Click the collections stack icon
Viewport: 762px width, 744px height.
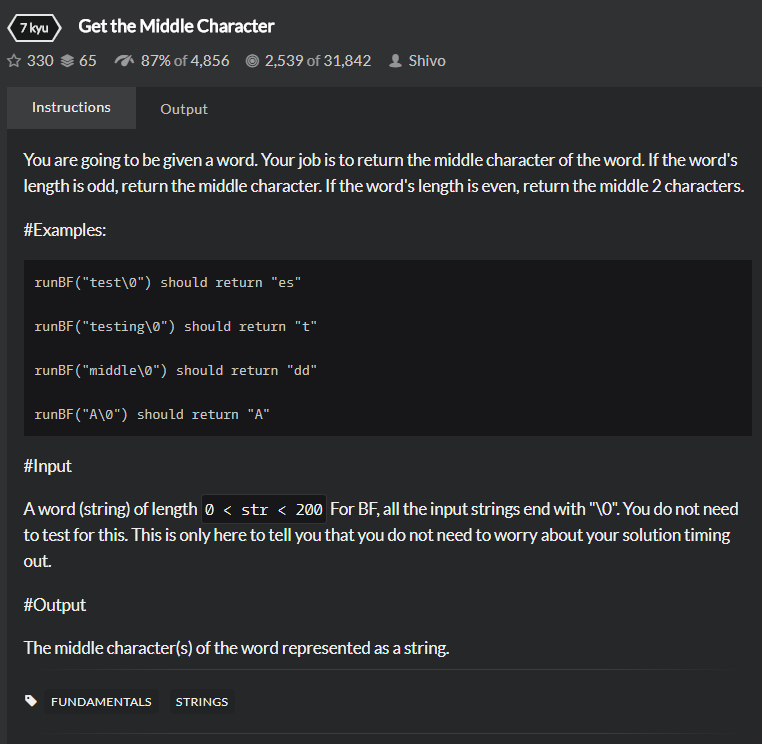click(67, 61)
